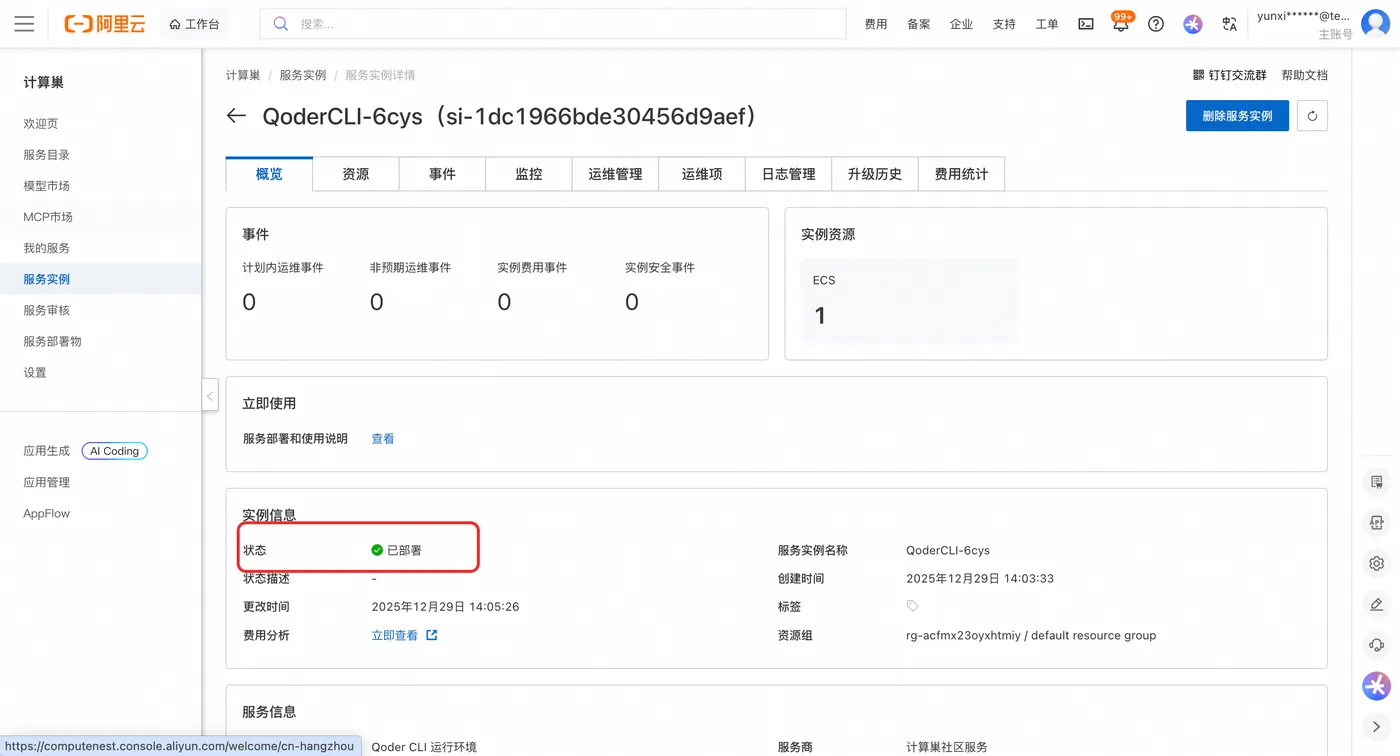Open the 运维管理 tab
The width and height of the screenshot is (1400, 756).
pyautogui.click(x=615, y=174)
